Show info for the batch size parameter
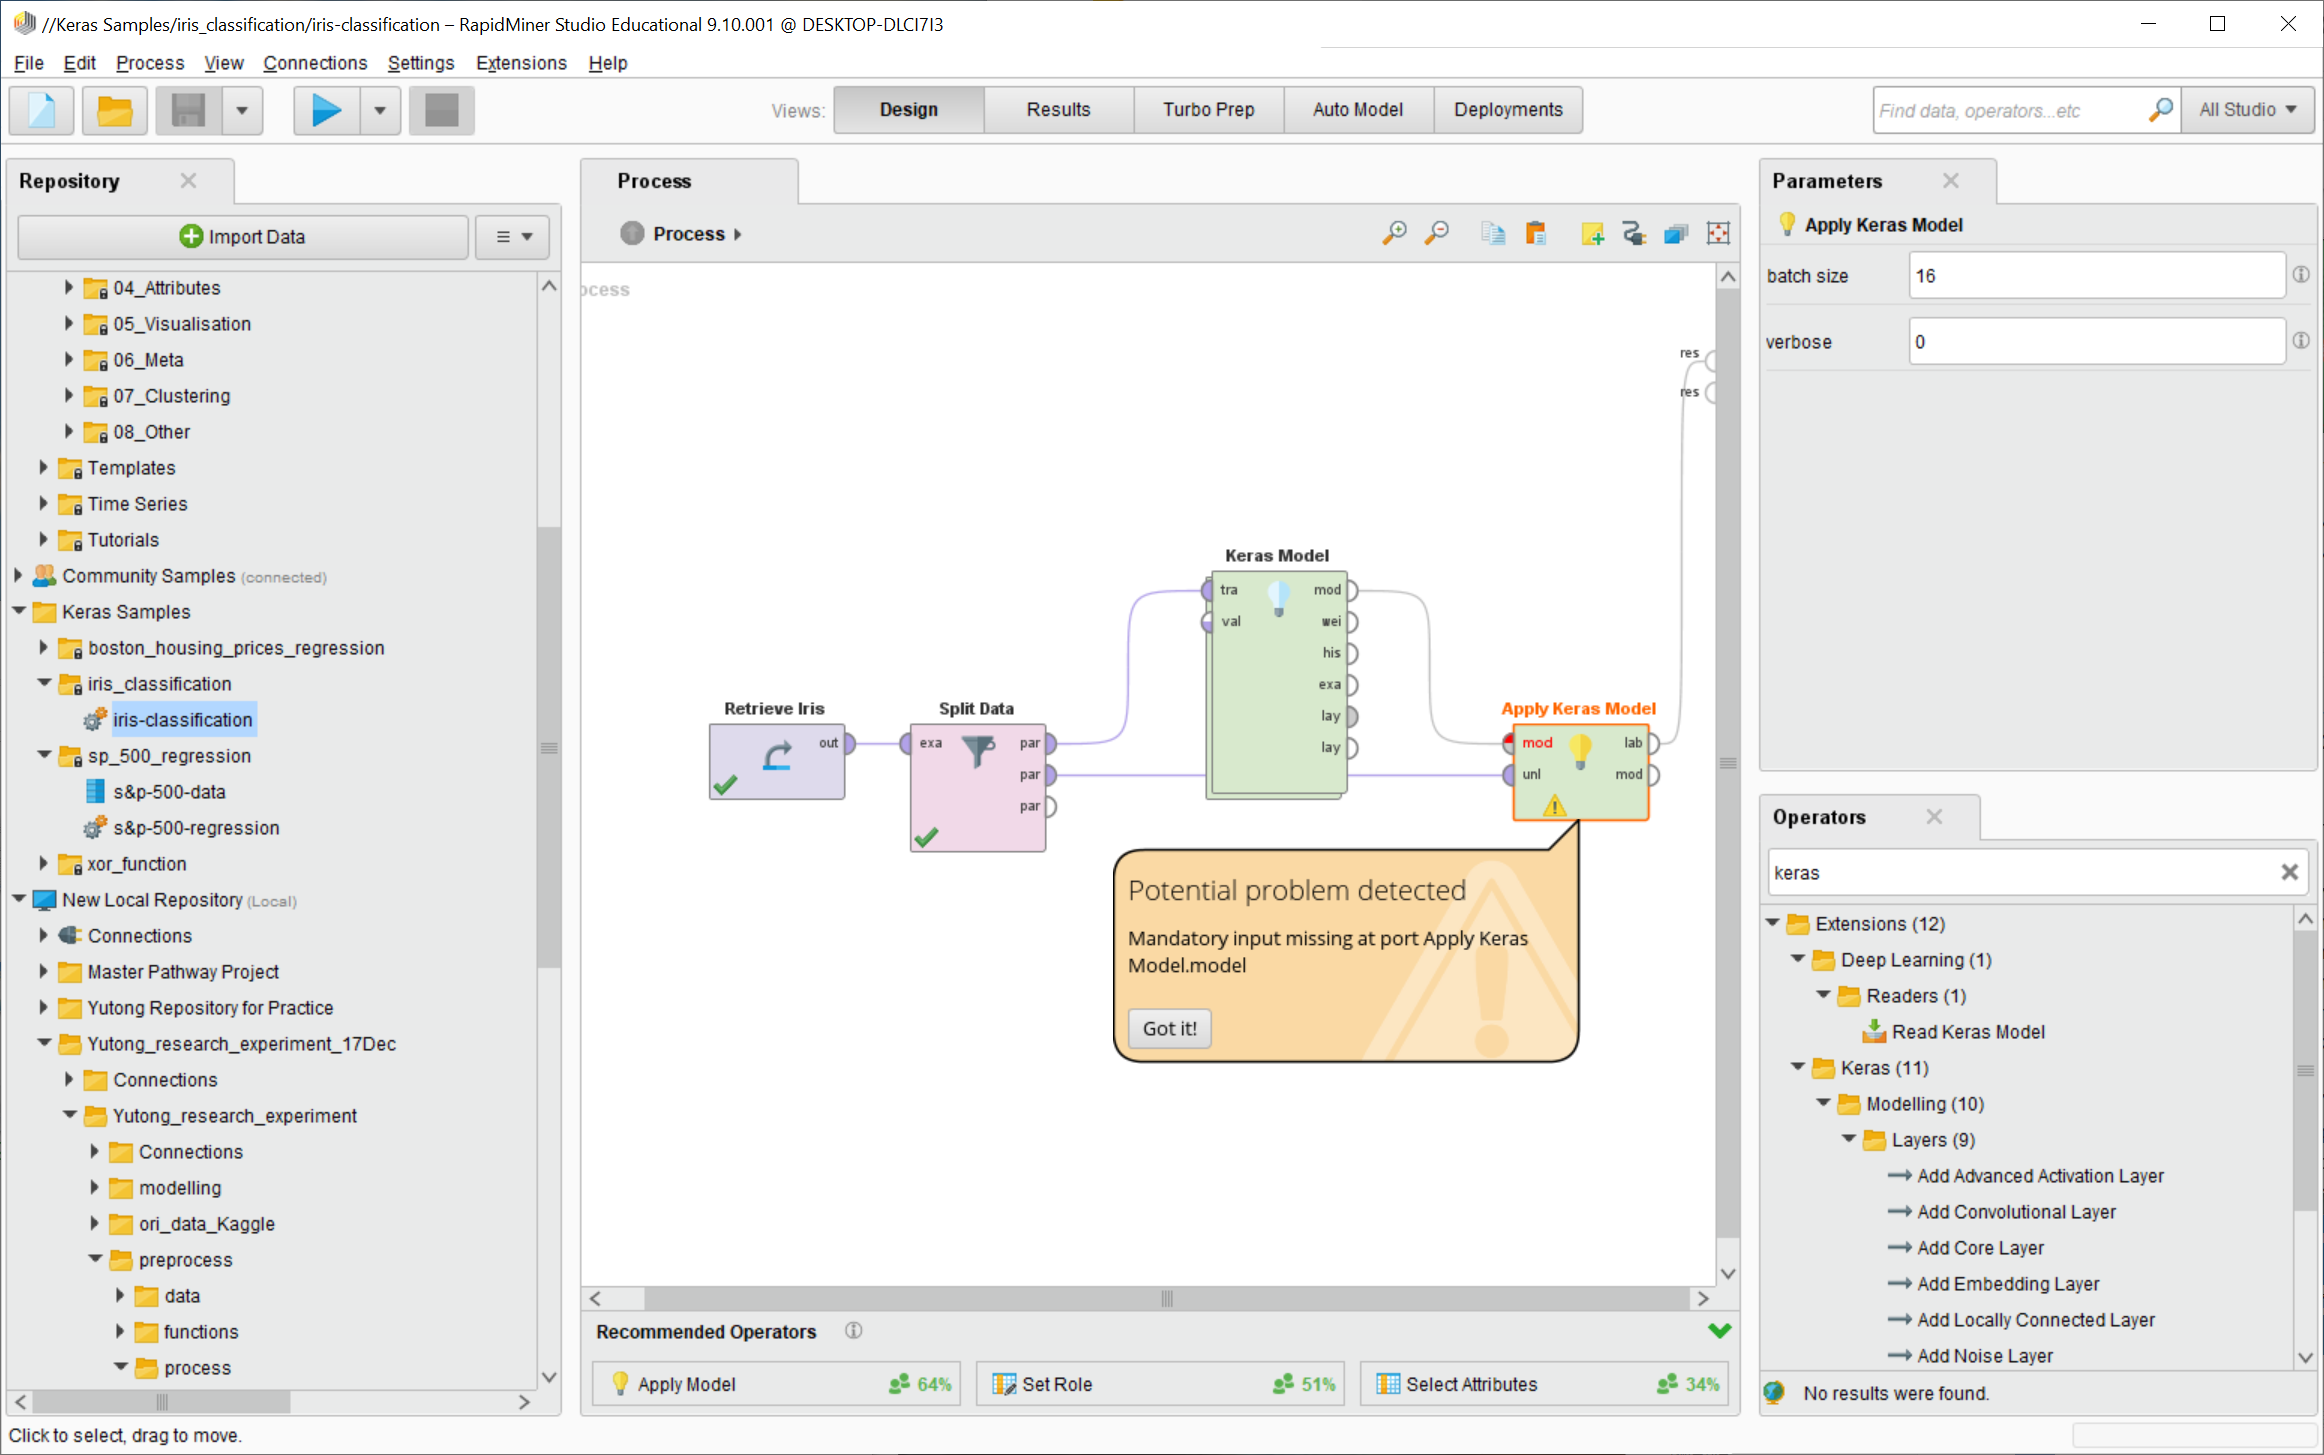2324x1455 pixels. click(2300, 275)
